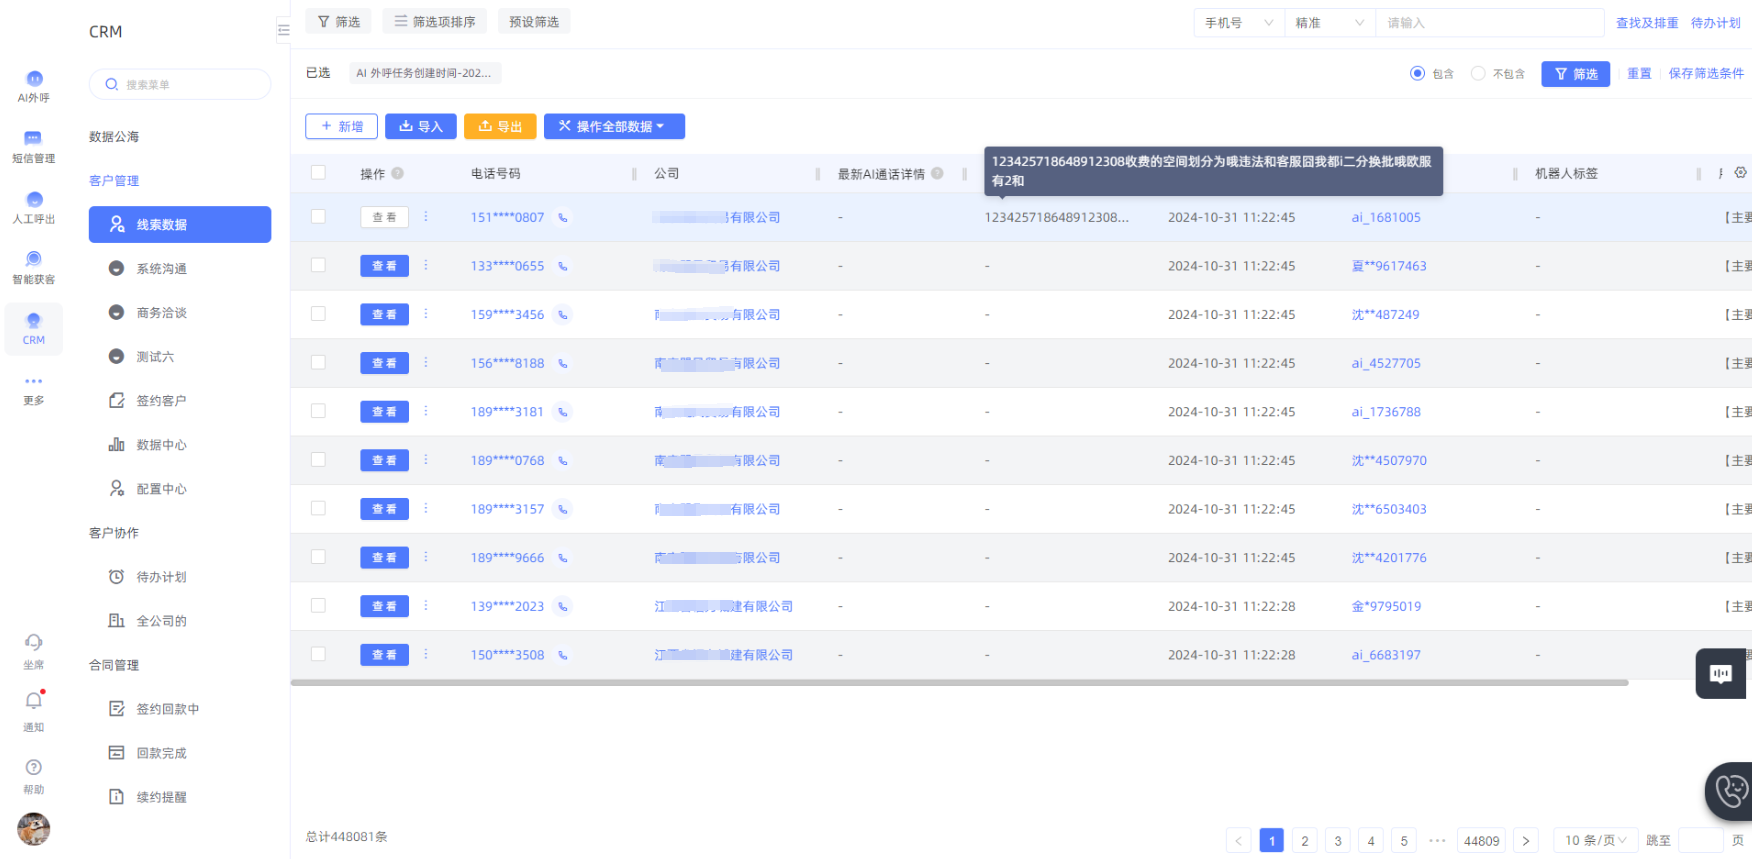Image resolution: width=1752 pixels, height=859 pixels.
Task: Click the collapse sidebar menu icon
Action: pos(283,31)
